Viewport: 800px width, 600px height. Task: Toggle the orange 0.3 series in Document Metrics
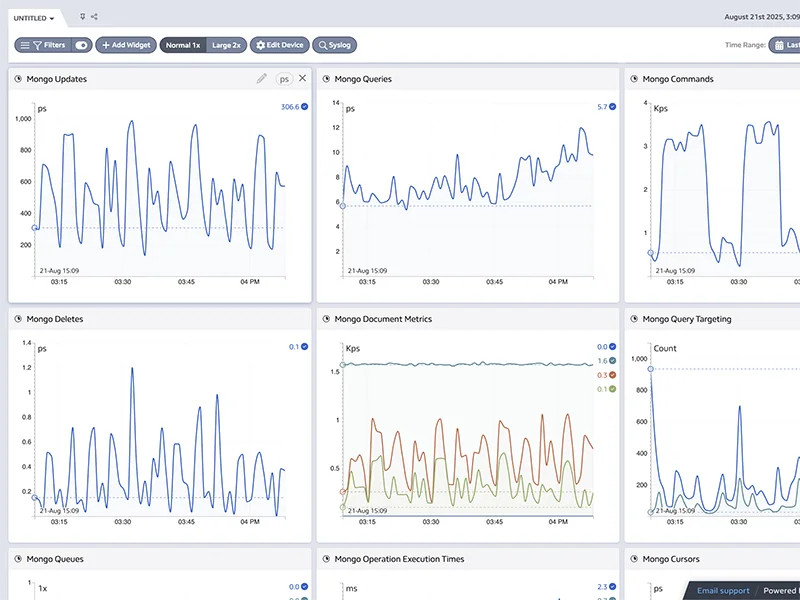coord(612,375)
